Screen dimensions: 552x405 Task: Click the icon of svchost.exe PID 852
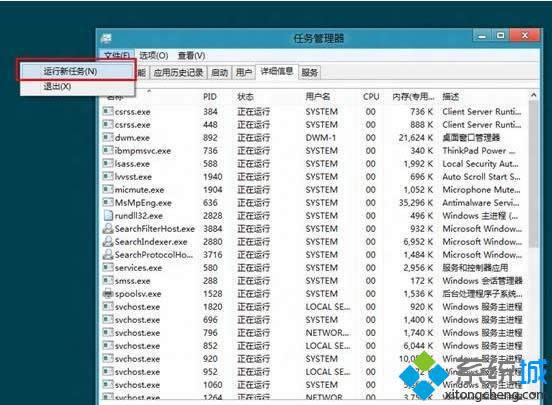click(108, 345)
